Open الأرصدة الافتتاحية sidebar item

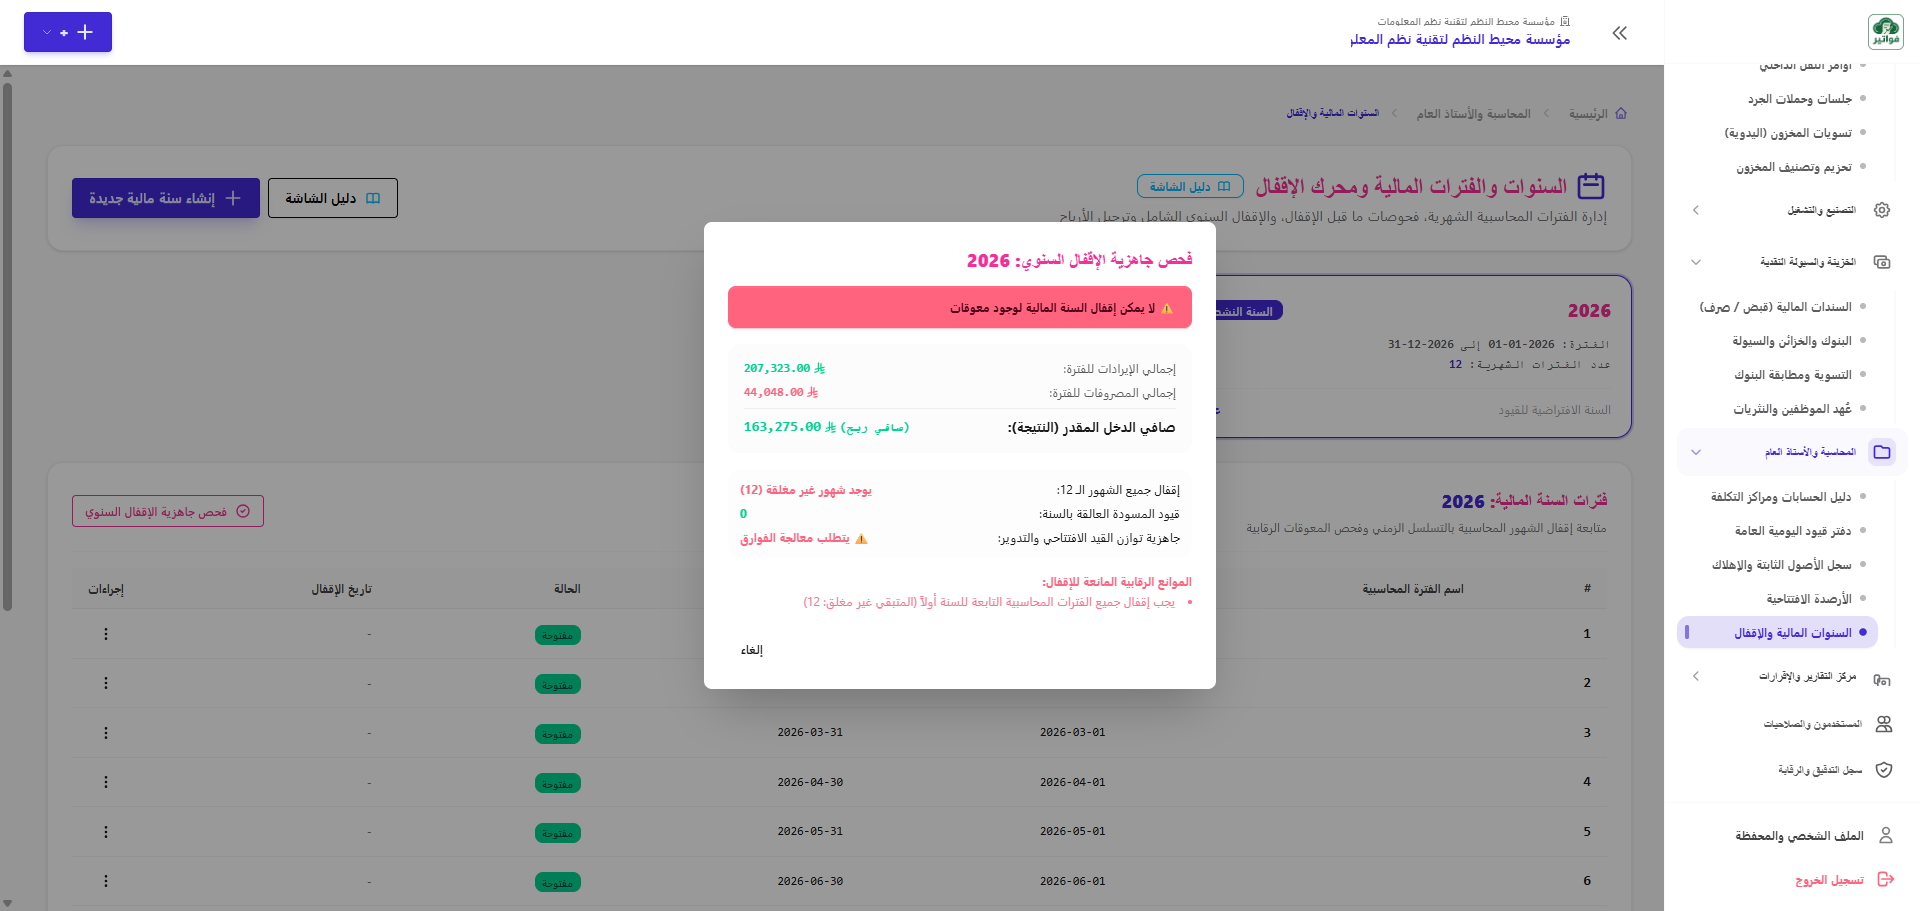[x=1808, y=599]
